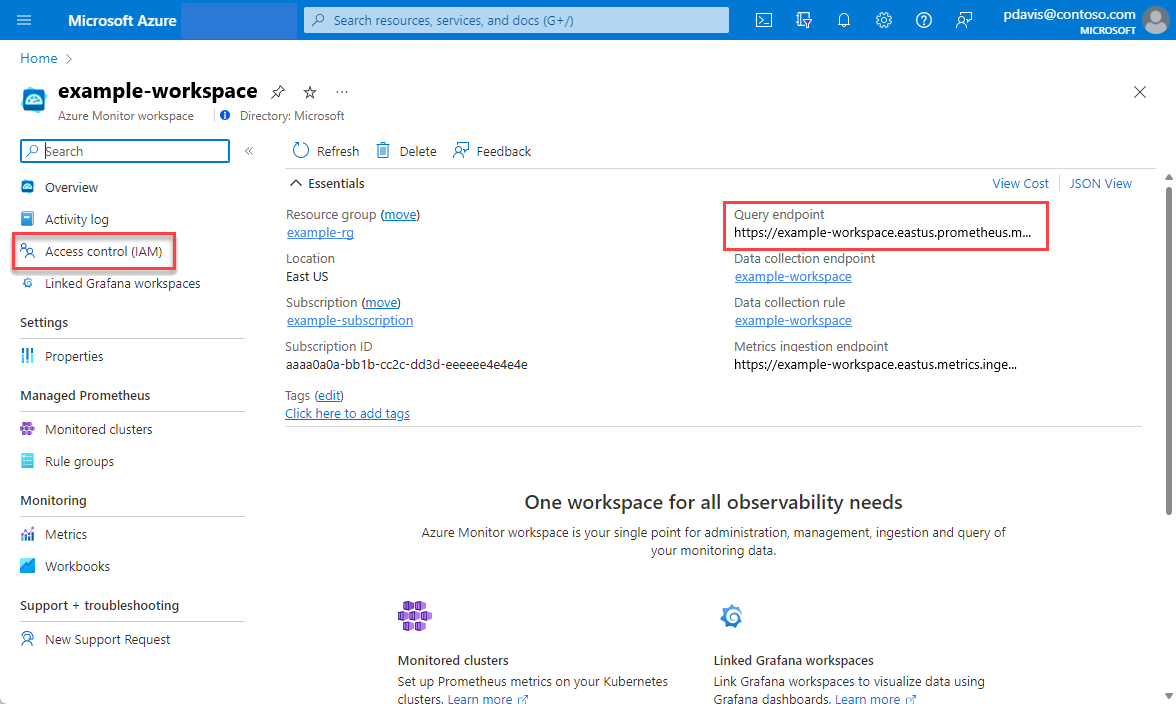
Task: Open Properties under Settings
Action: [x=74, y=356]
